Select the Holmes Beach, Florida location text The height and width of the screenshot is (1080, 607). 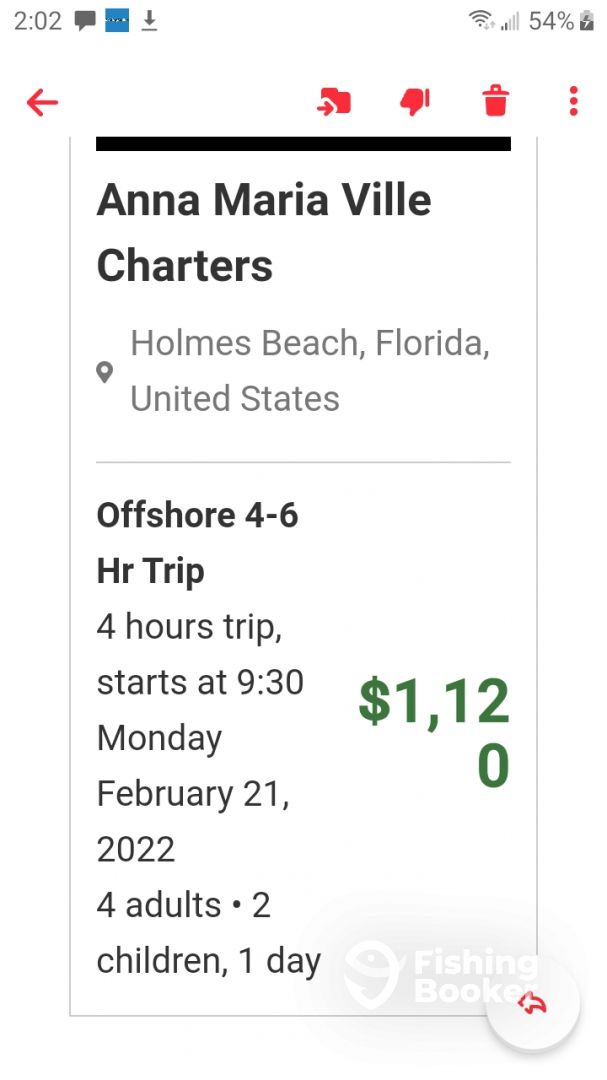[x=310, y=371]
